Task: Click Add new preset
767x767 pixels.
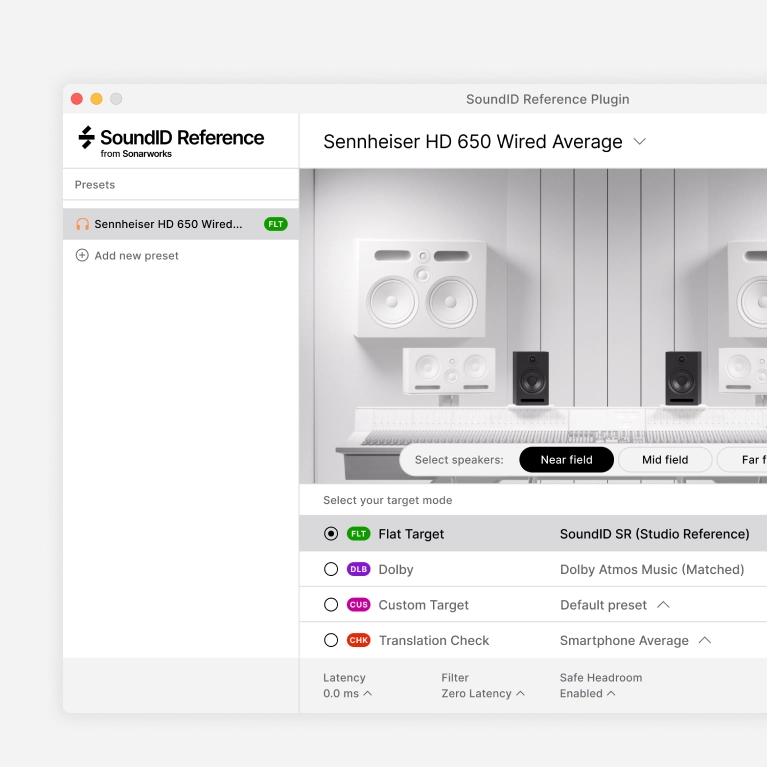Action: point(136,256)
